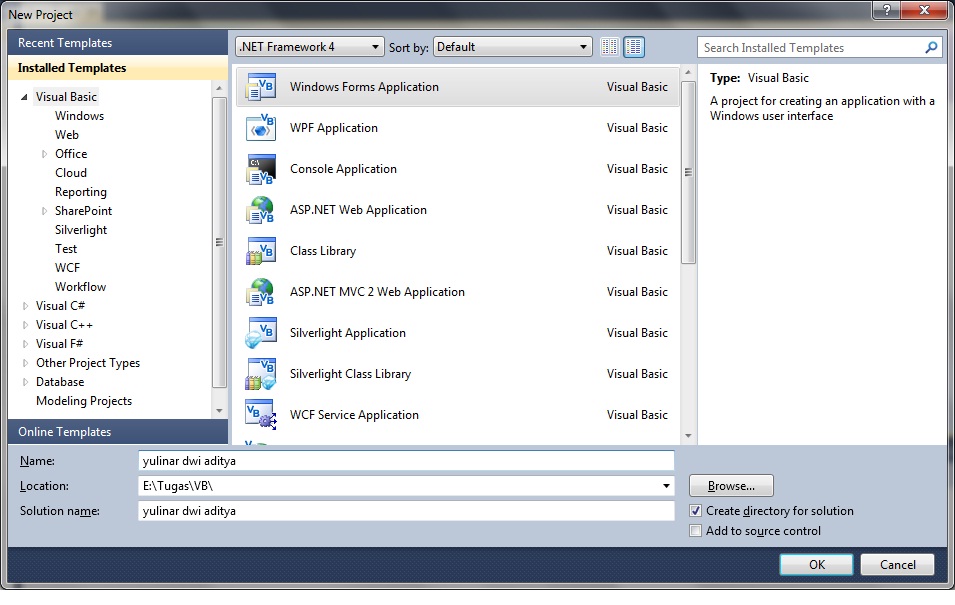Click the OK button
This screenshot has height=605, width=955.
point(816,564)
